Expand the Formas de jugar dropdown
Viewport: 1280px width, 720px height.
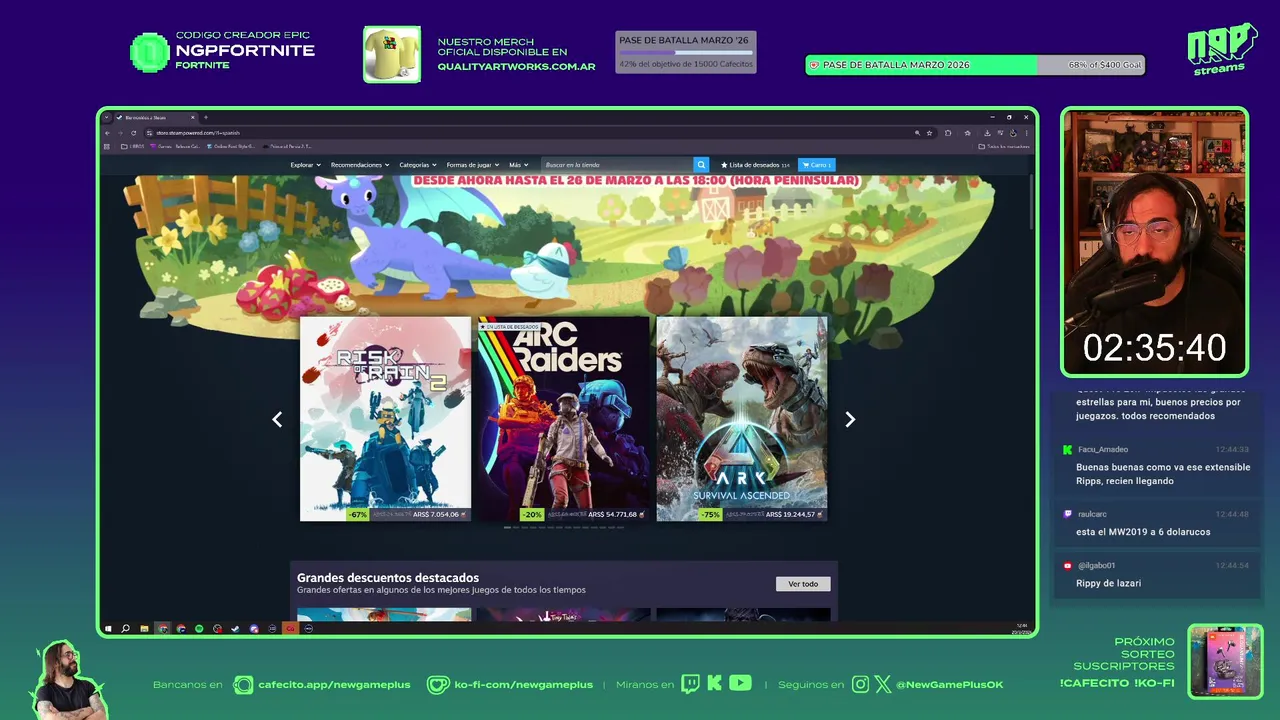[x=473, y=165]
